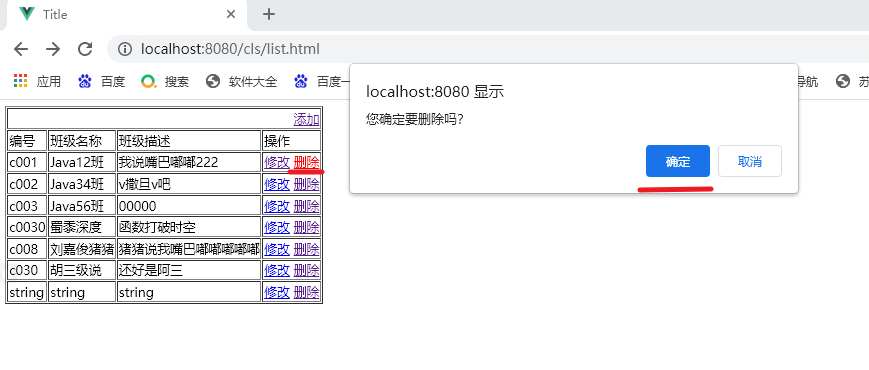869x370 pixels.
Task: Click 修改 for row c003
Action: pyautogui.click(x=277, y=206)
